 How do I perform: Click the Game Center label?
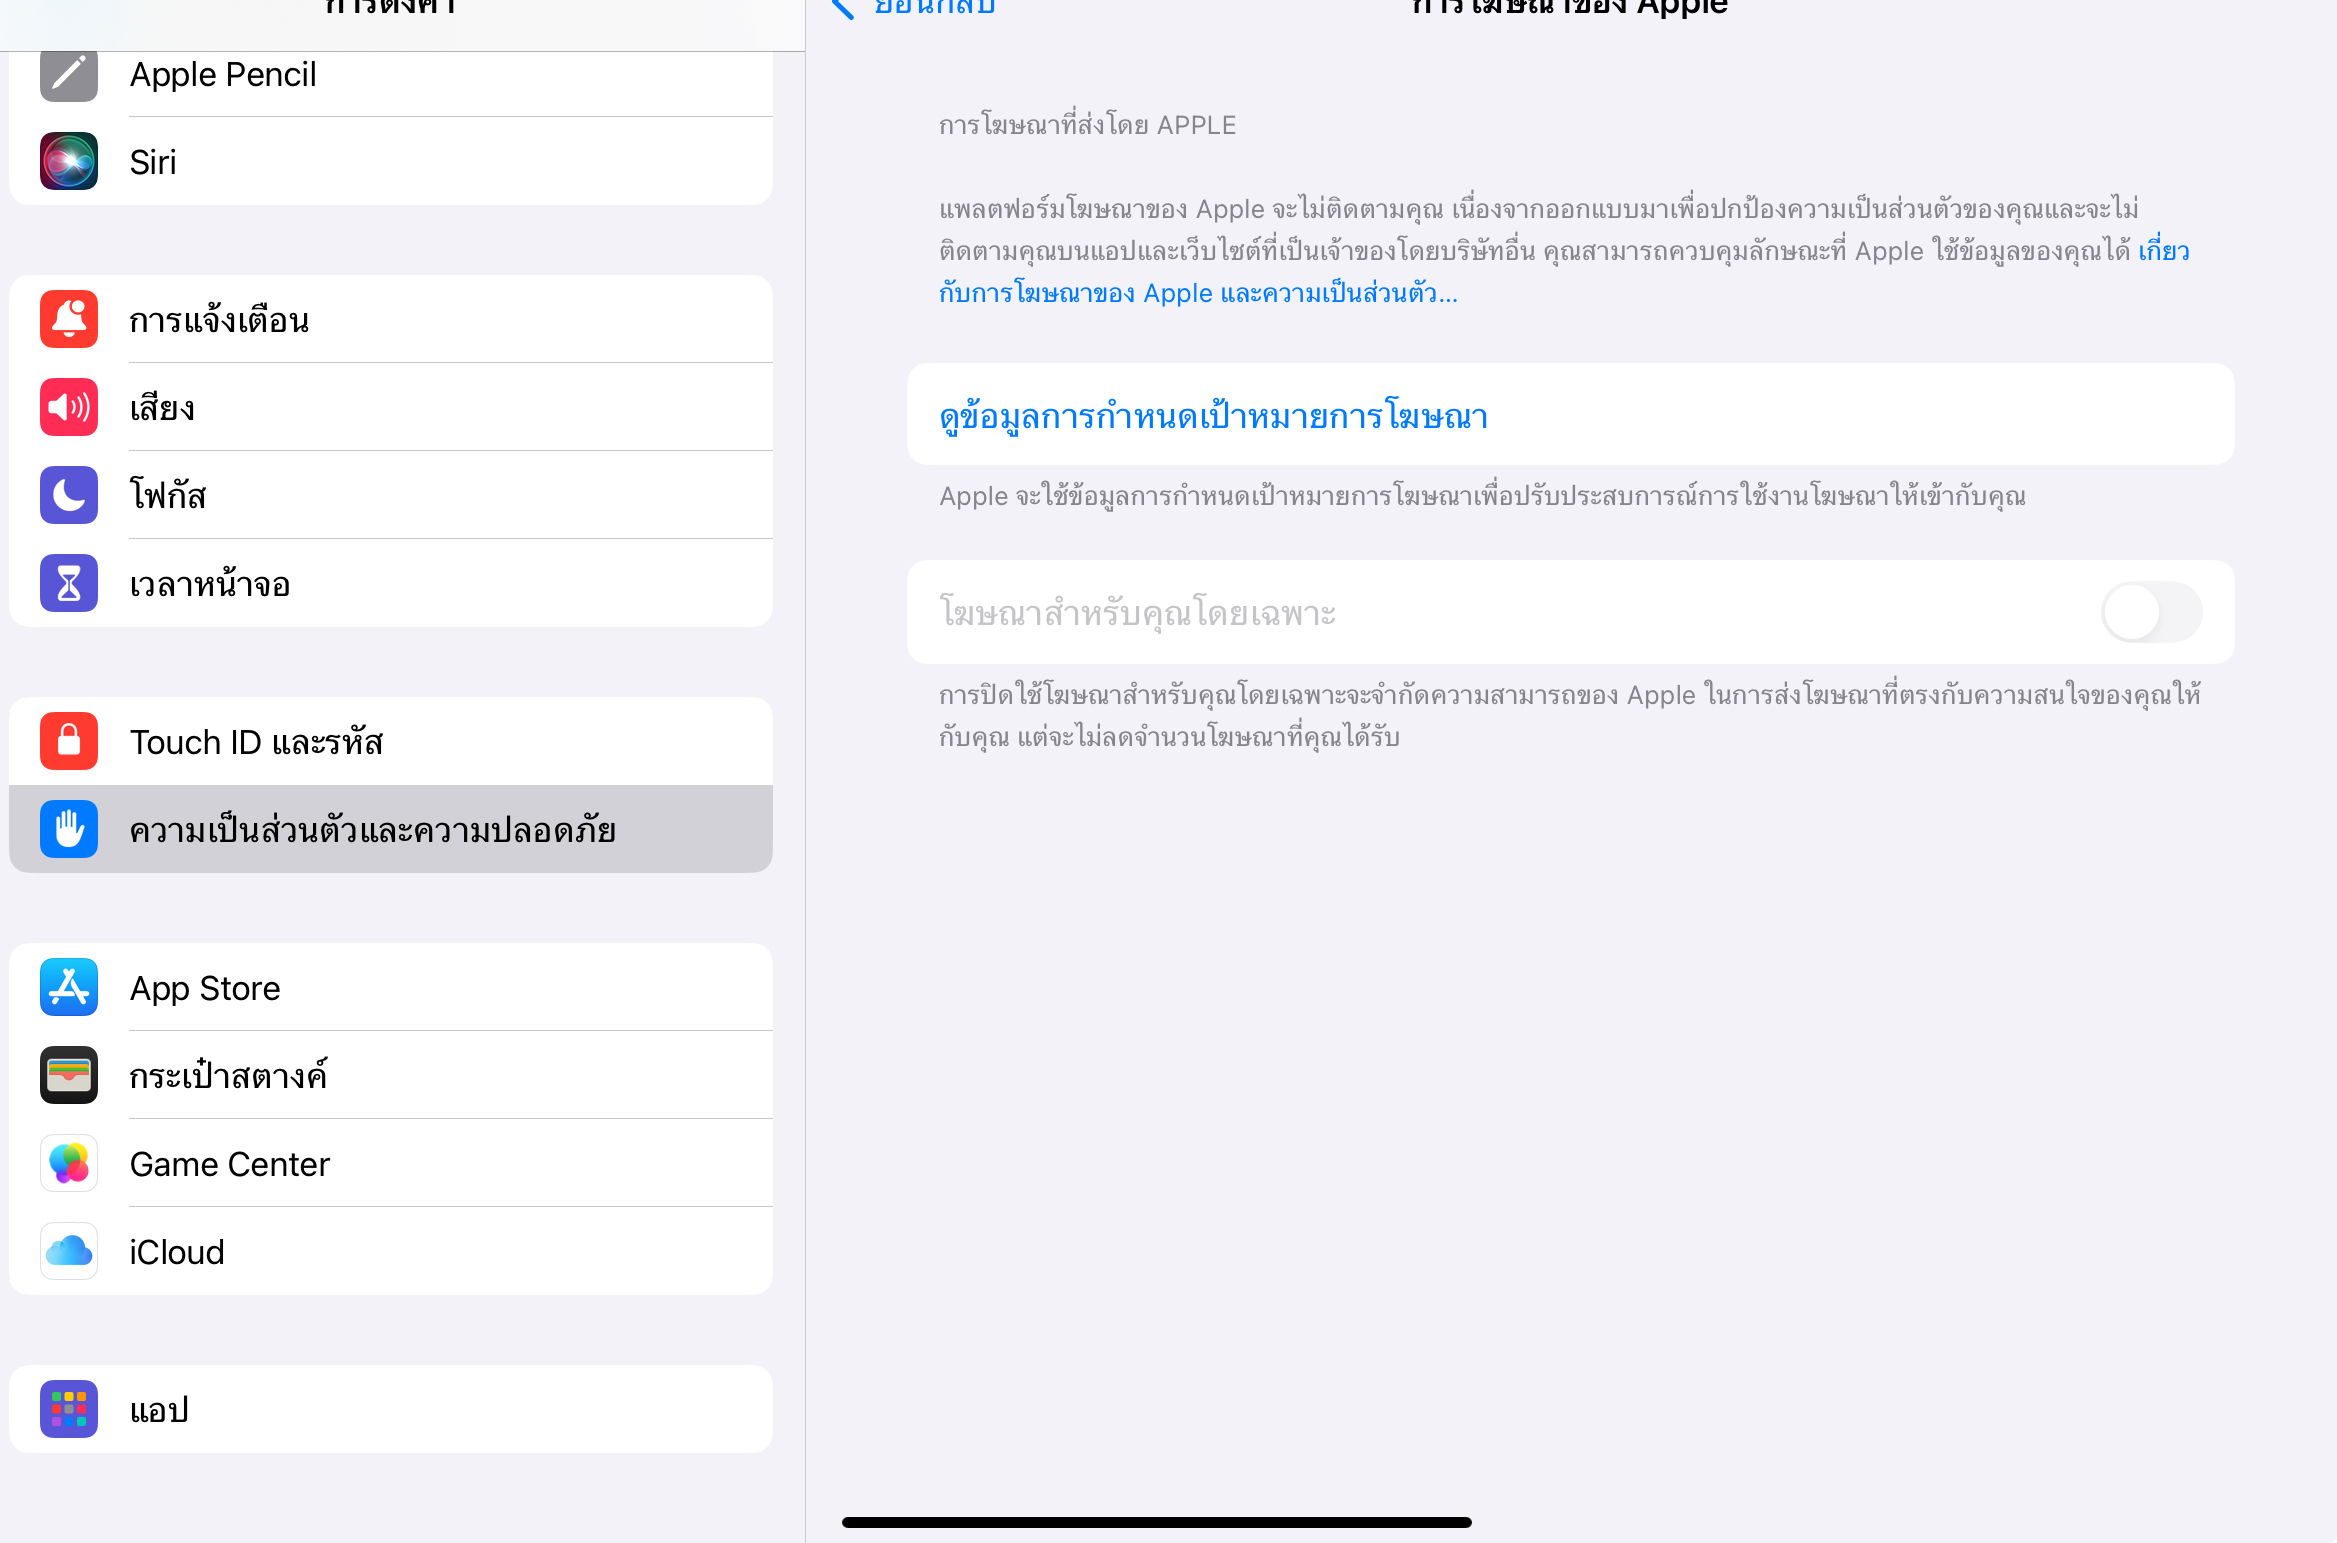tap(229, 1164)
